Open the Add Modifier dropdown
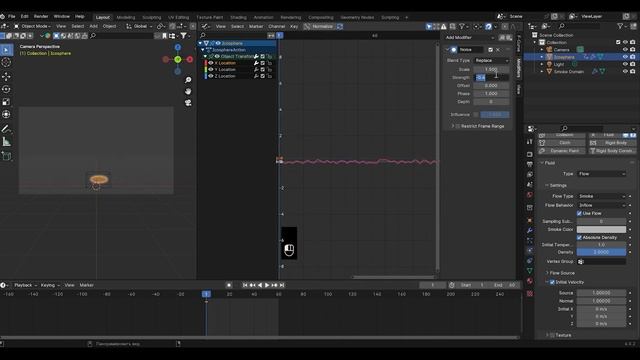 tap(469, 38)
